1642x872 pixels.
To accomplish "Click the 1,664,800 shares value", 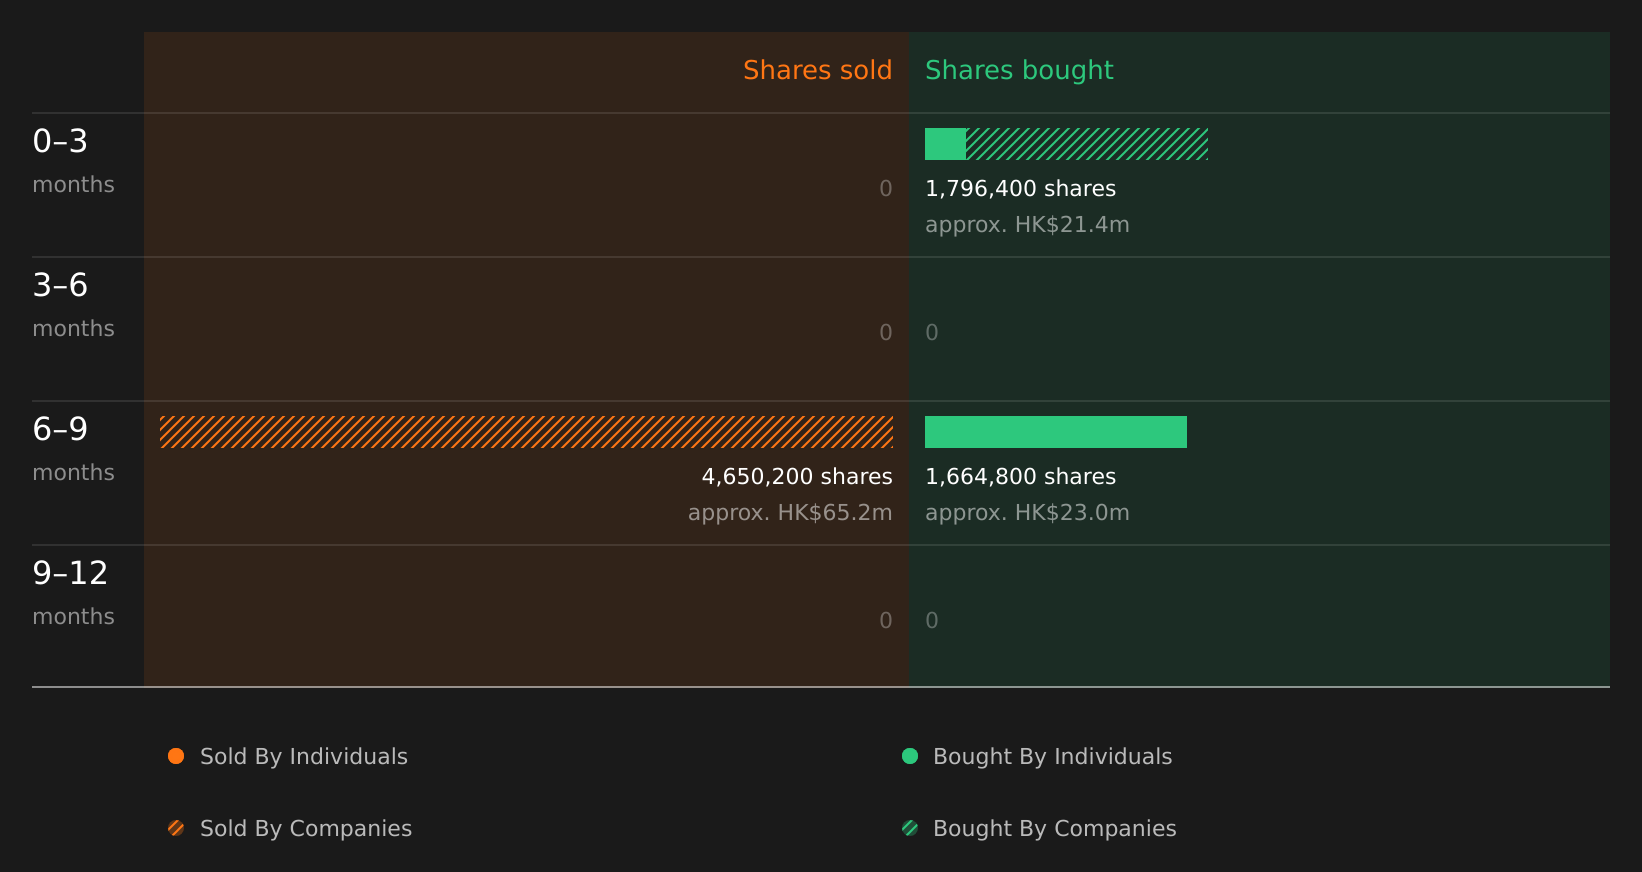I will click(1020, 477).
